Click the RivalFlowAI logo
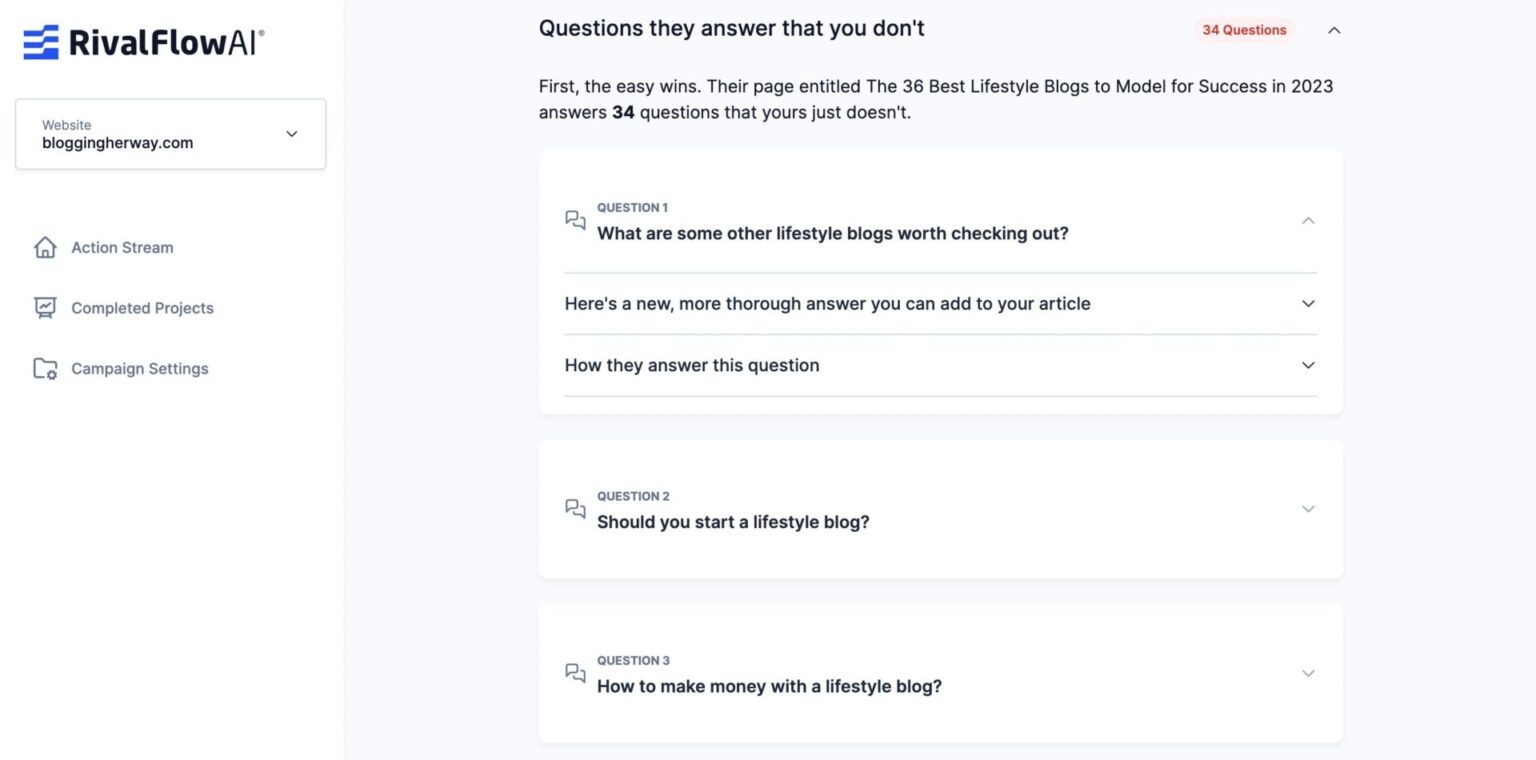The width and height of the screenshot is (1536, 760). click(x=140, y=42)
